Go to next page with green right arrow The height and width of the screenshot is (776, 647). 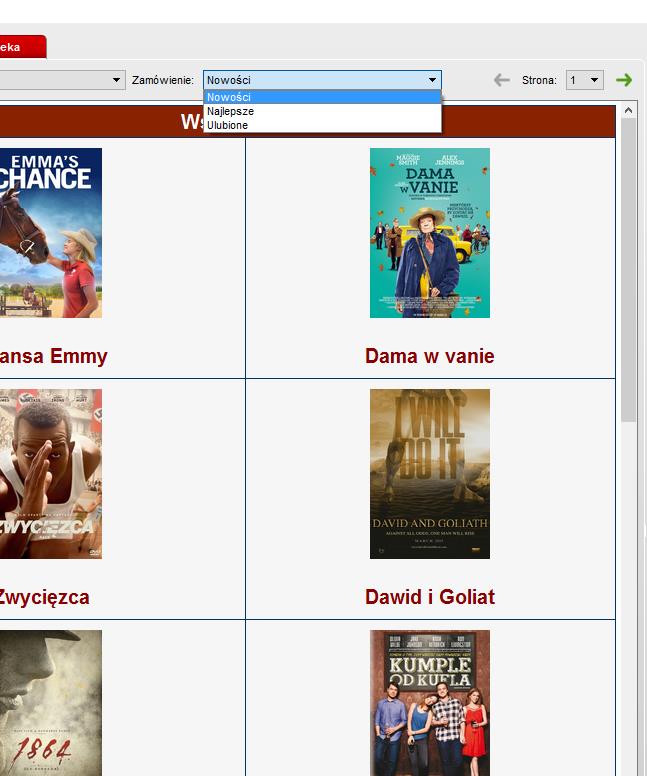624,80
